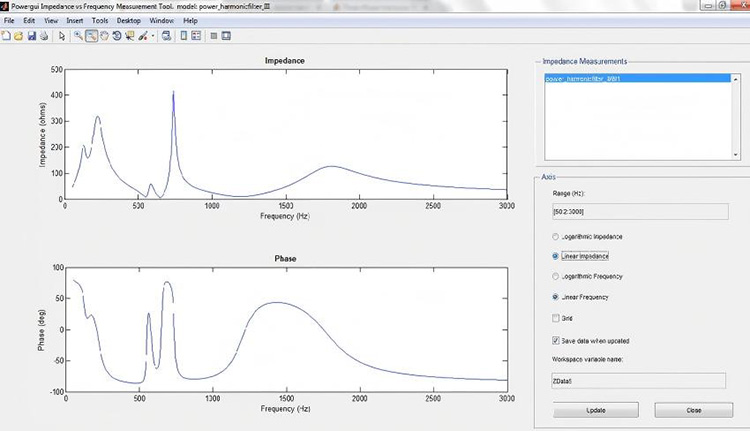Click the Print Figure icon

pos(44,36)
